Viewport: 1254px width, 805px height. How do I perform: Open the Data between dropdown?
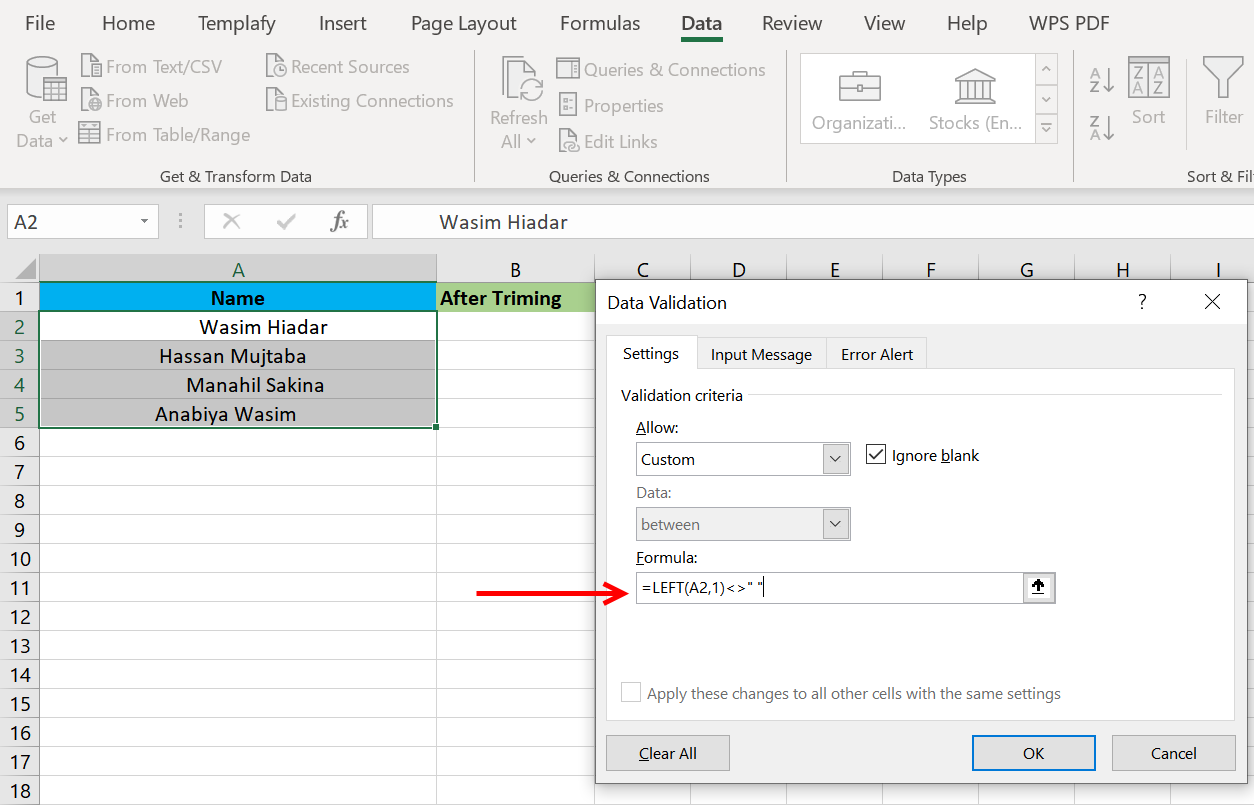pos(835,523)
